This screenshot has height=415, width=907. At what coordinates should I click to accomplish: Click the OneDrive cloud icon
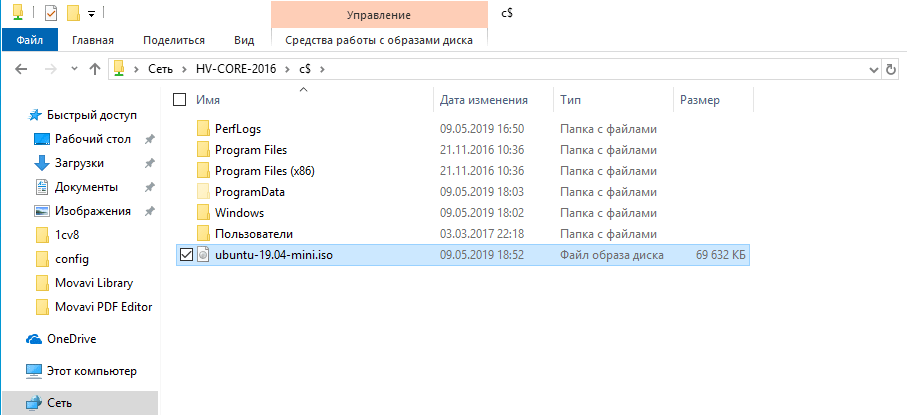pyautogui.click(x=35, y=339)
